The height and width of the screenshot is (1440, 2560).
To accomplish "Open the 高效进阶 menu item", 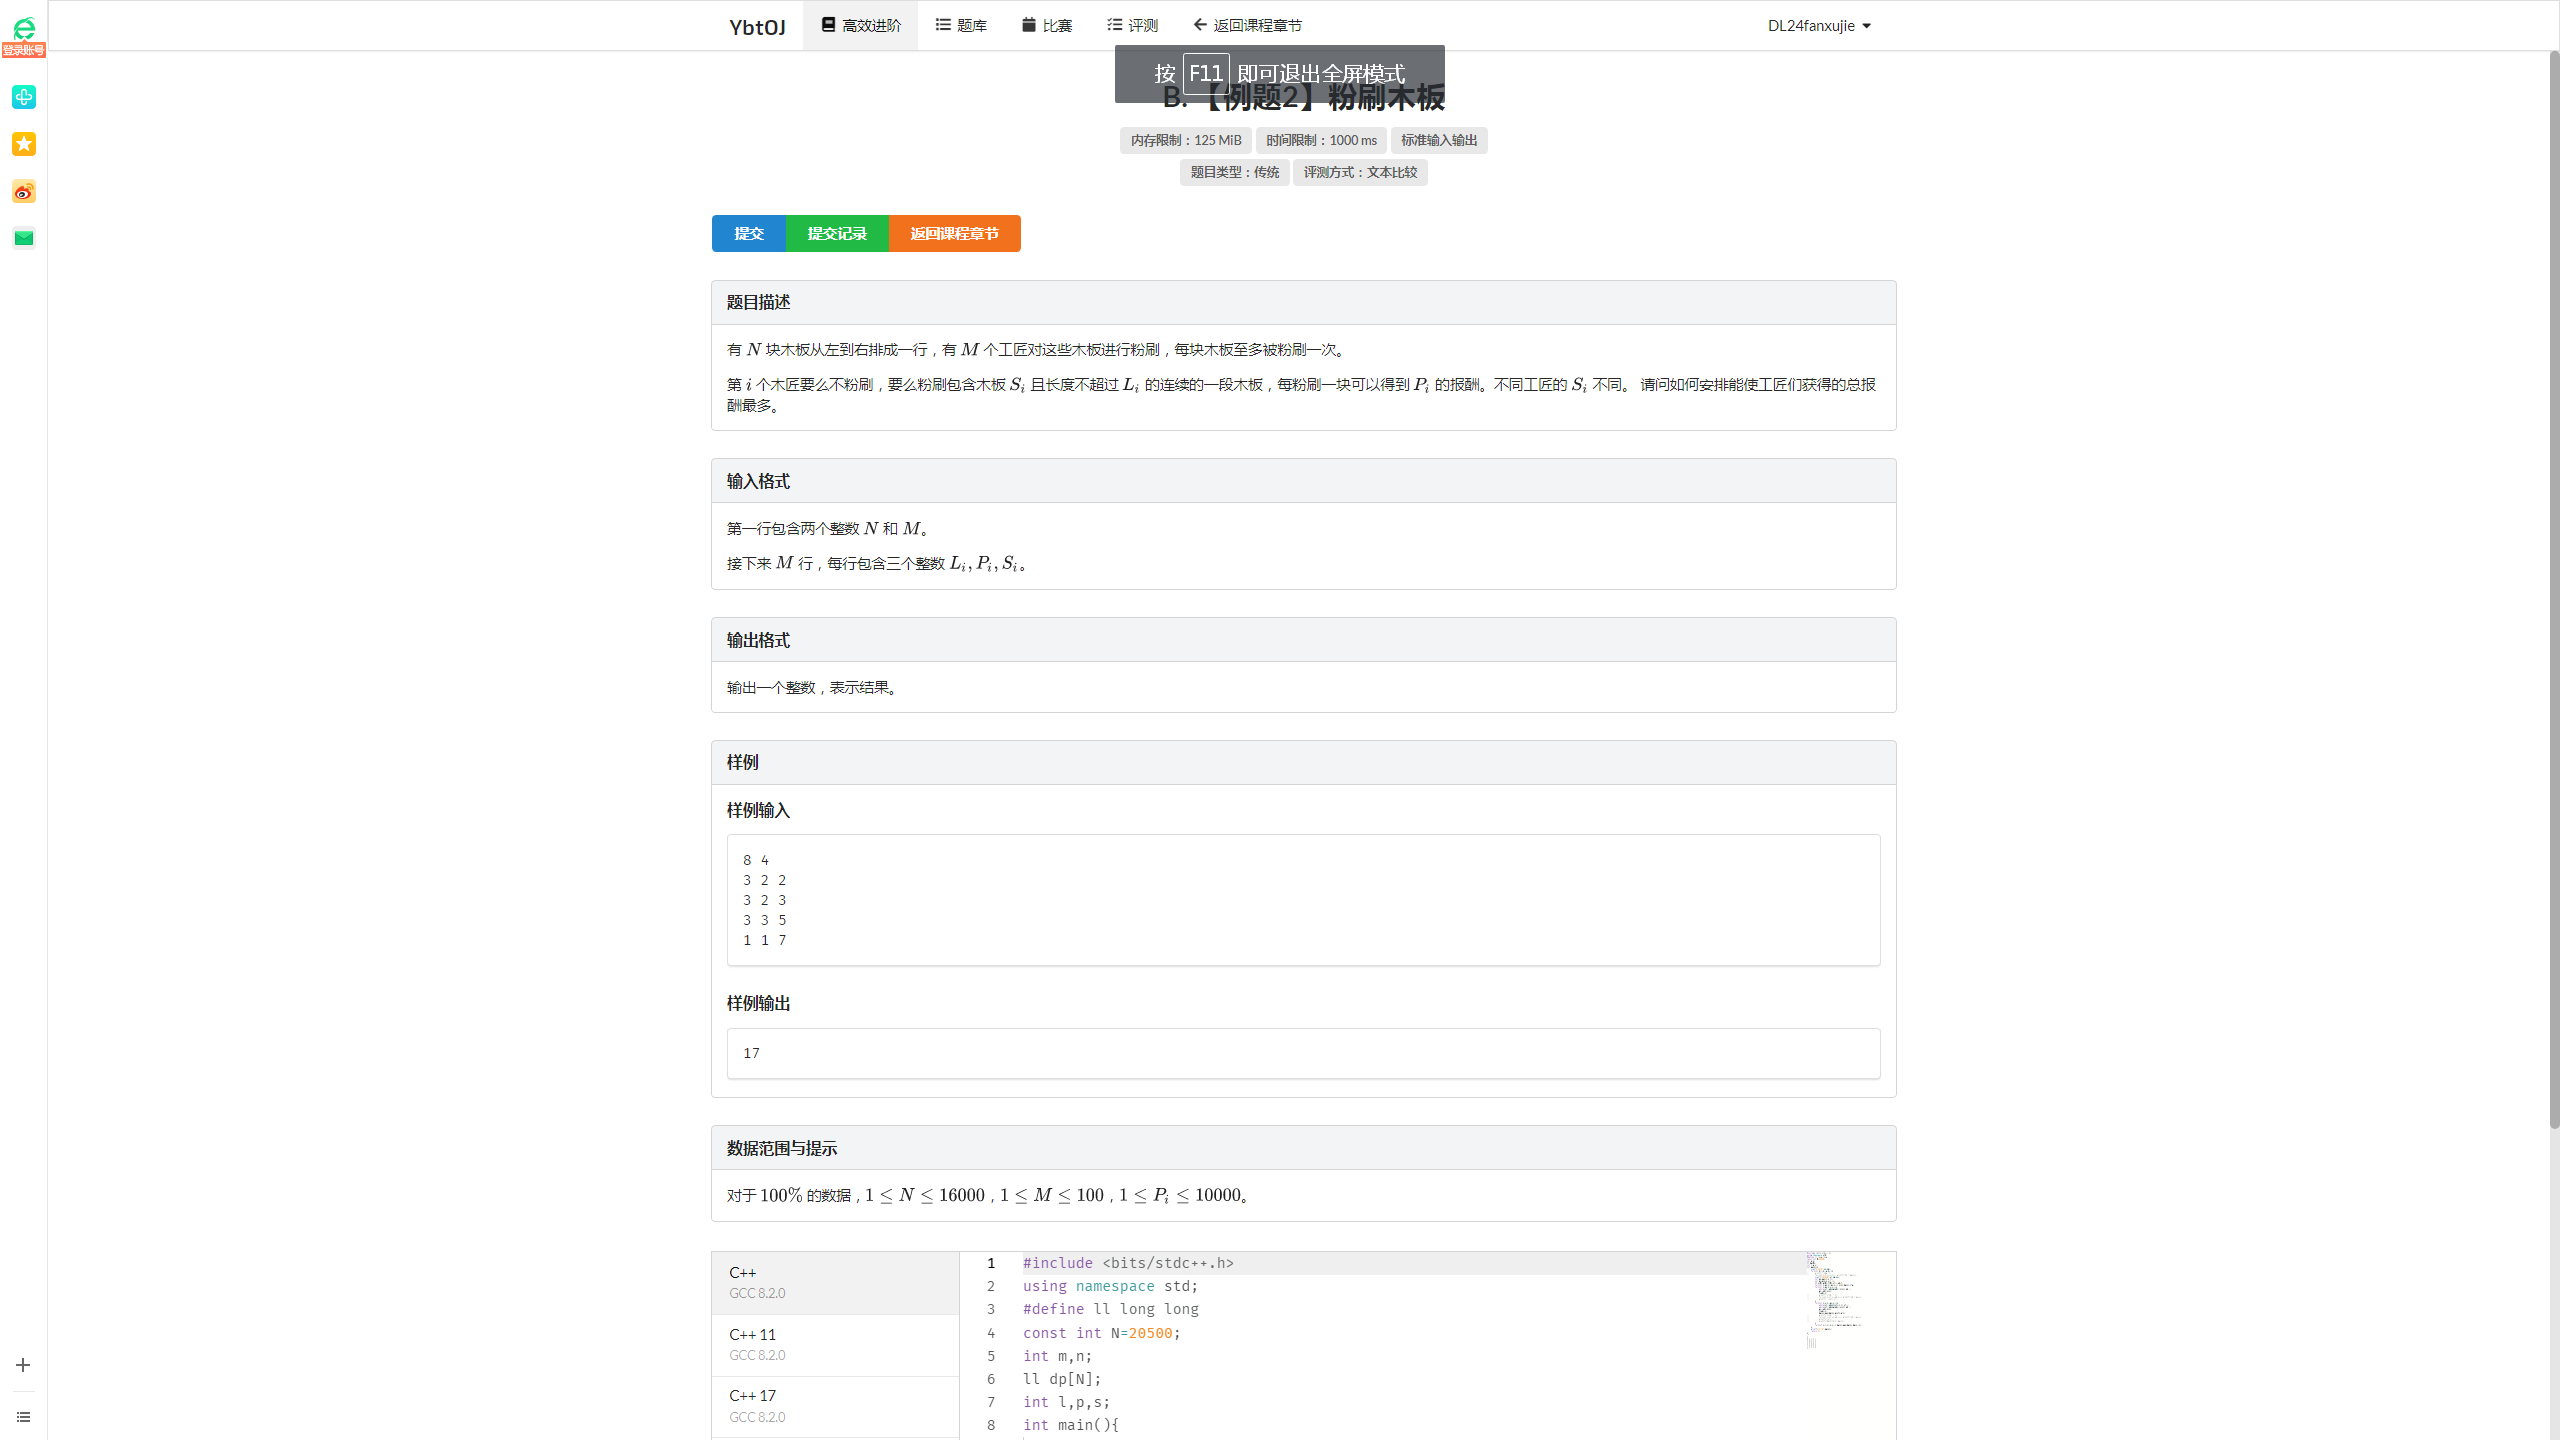I will (861, 25).
